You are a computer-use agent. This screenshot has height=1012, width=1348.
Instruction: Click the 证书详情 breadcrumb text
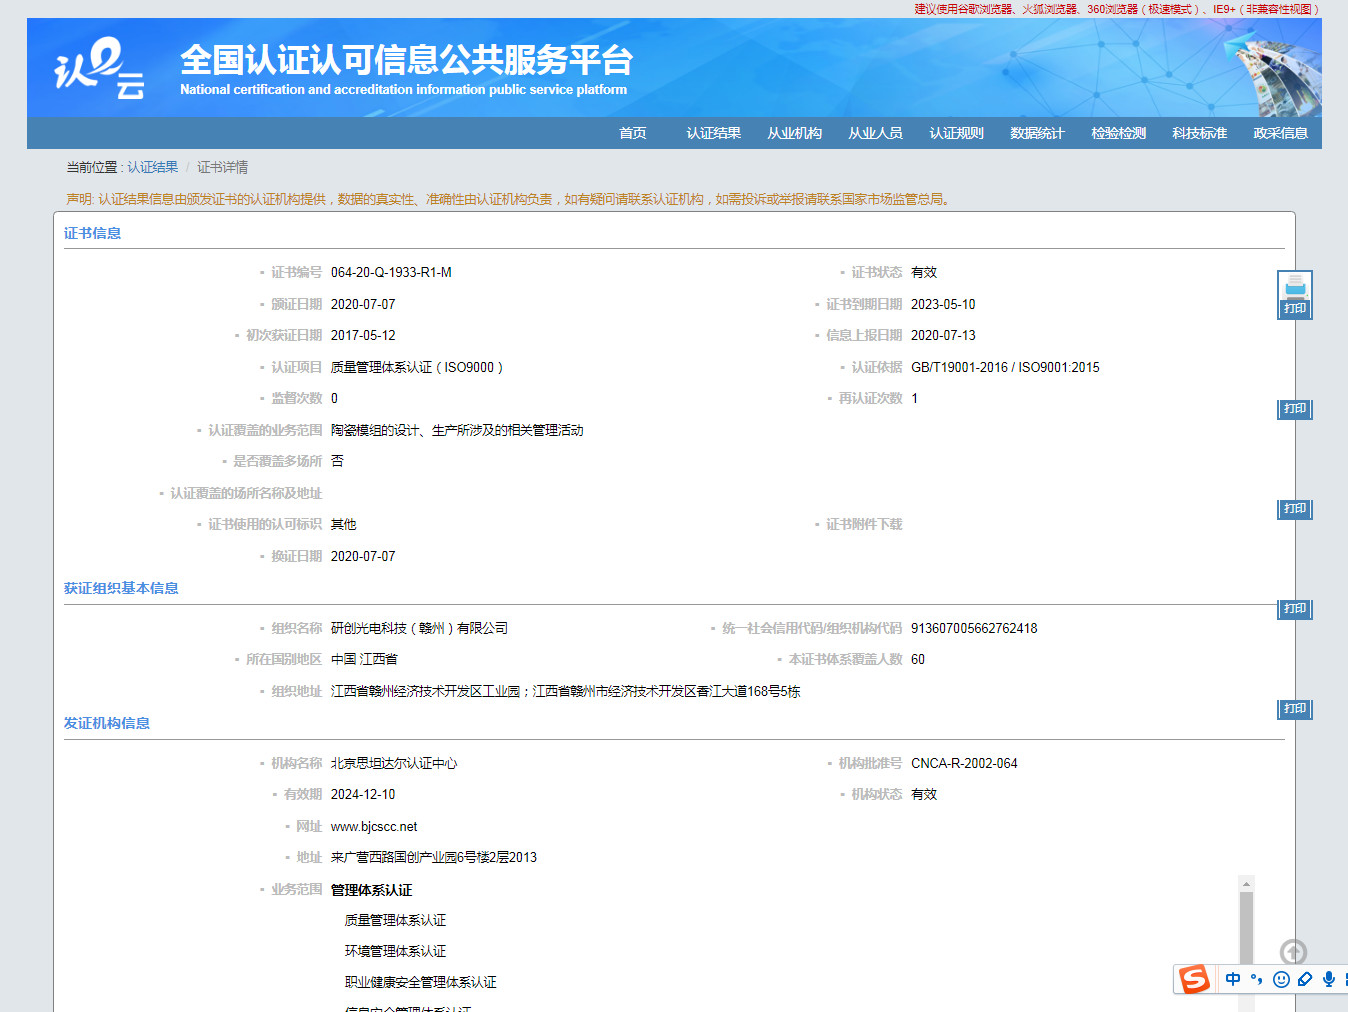coord(222,167)
